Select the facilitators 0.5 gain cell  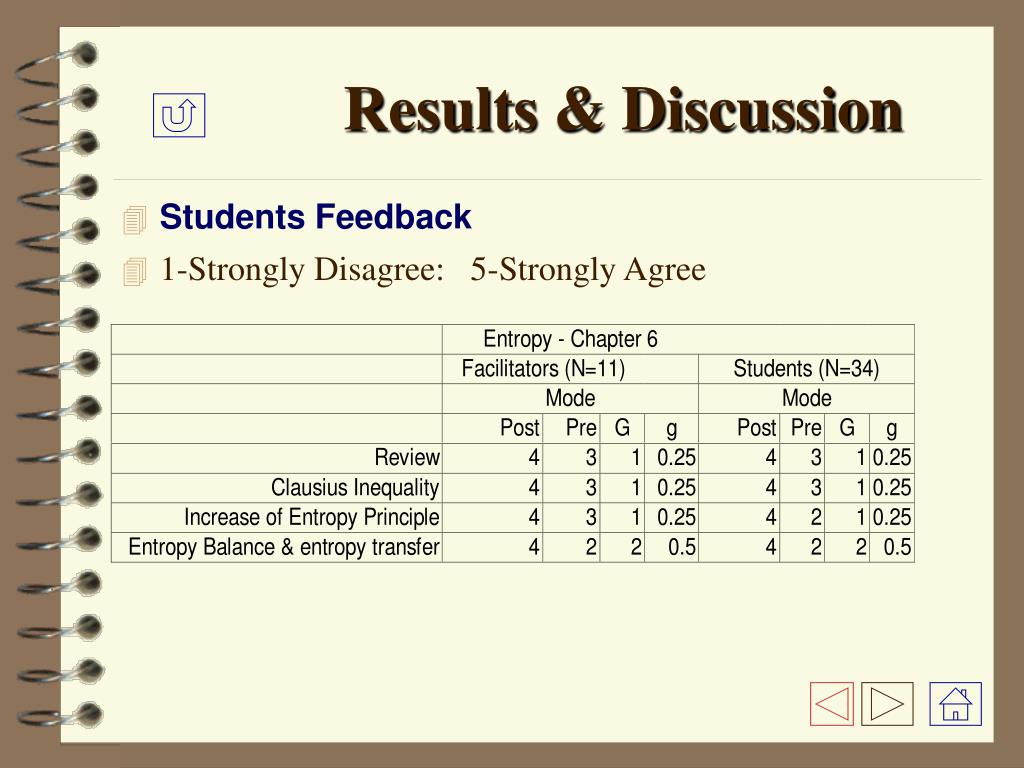pos(682,547)
